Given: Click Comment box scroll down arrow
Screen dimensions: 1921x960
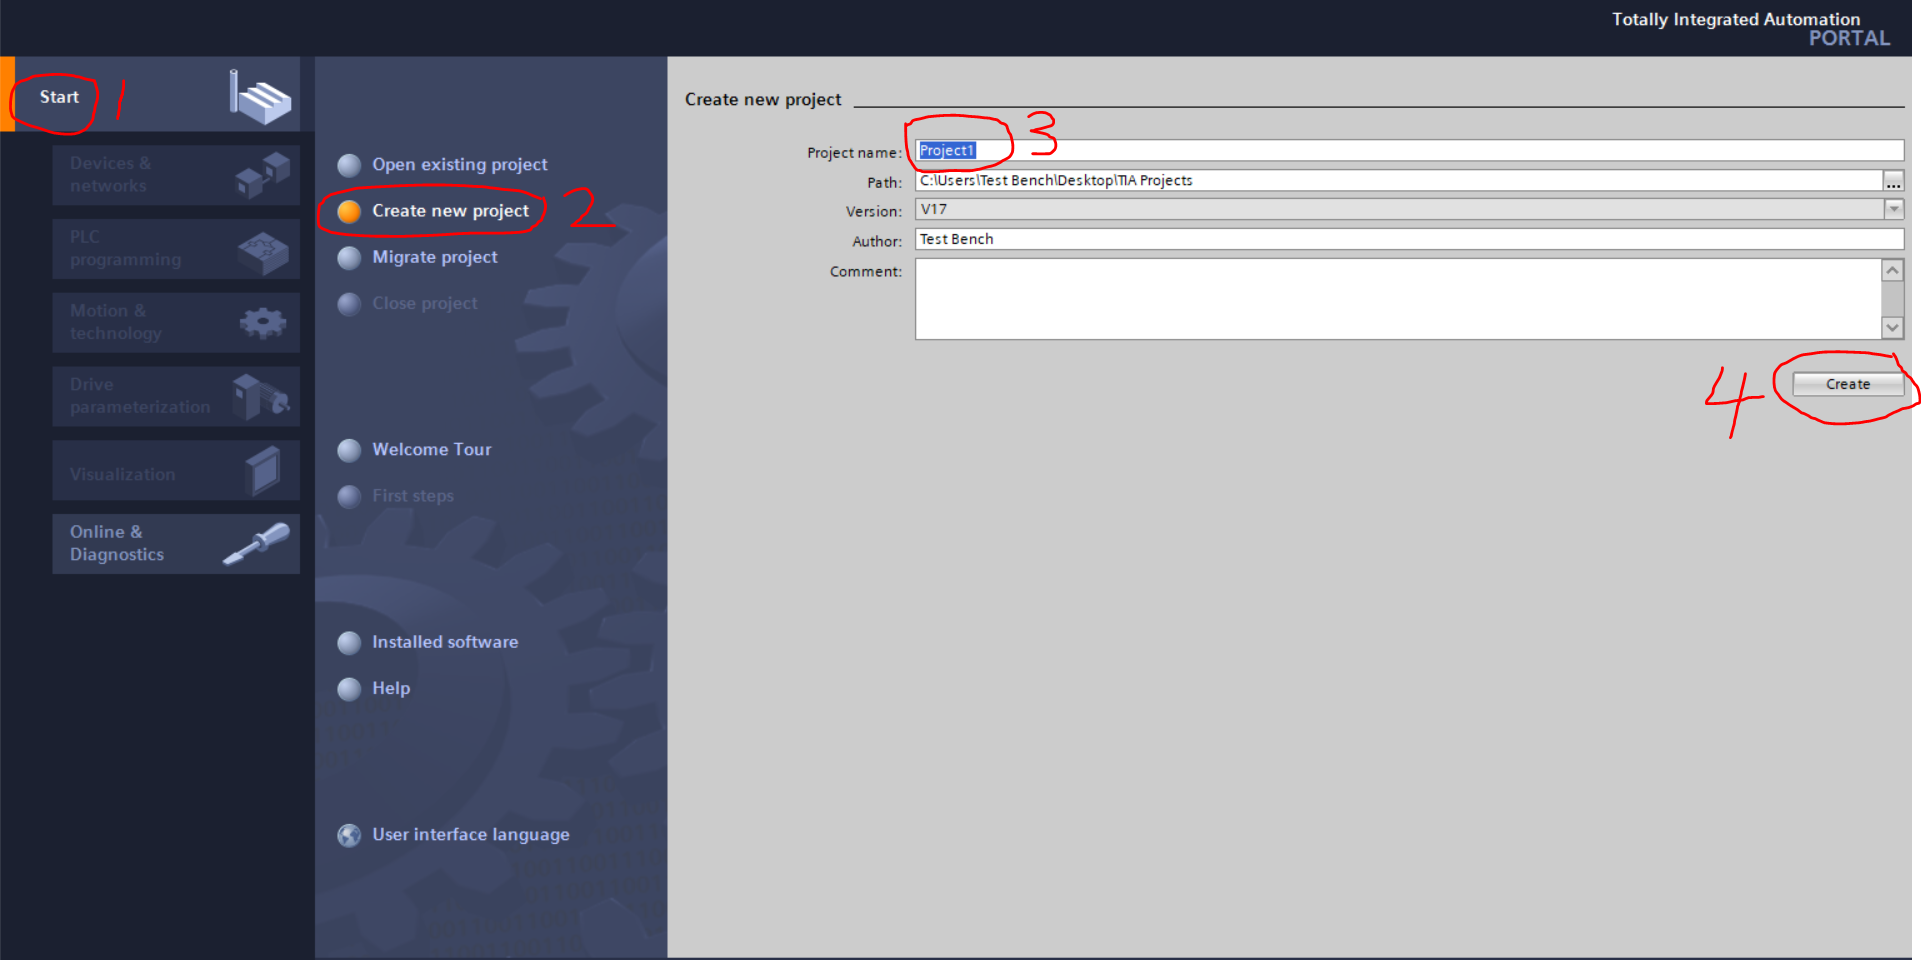Looking at the screenshot, I should (x=1892, y=327).
